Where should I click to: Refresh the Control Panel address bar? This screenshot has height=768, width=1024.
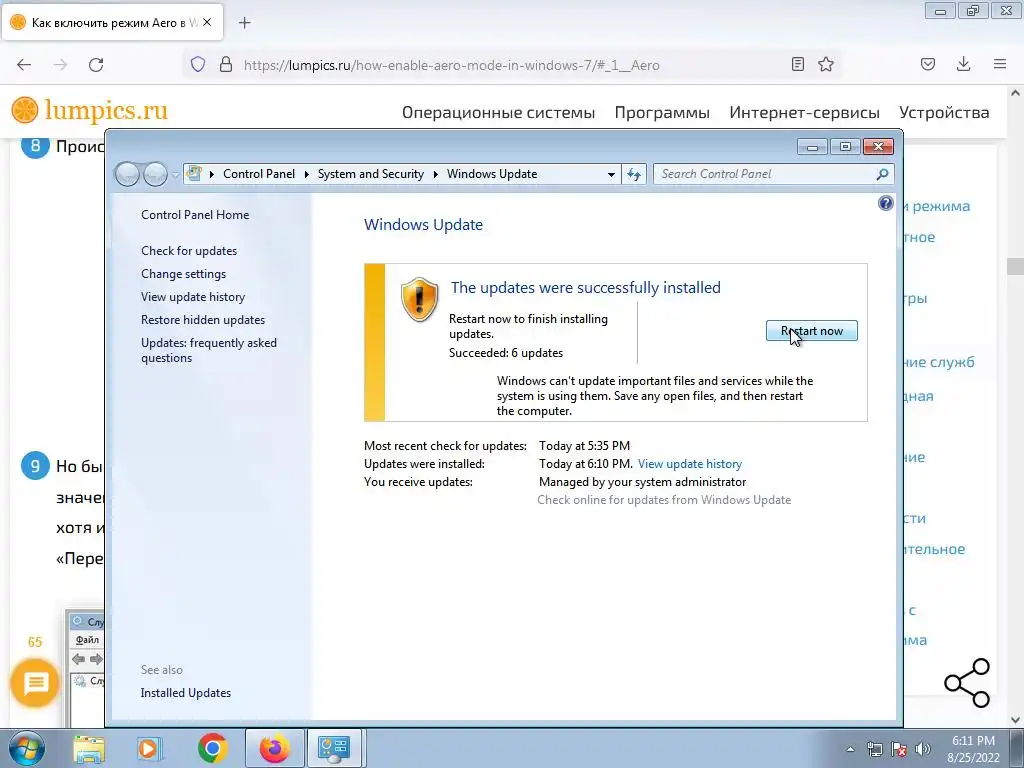pos(634,174)
